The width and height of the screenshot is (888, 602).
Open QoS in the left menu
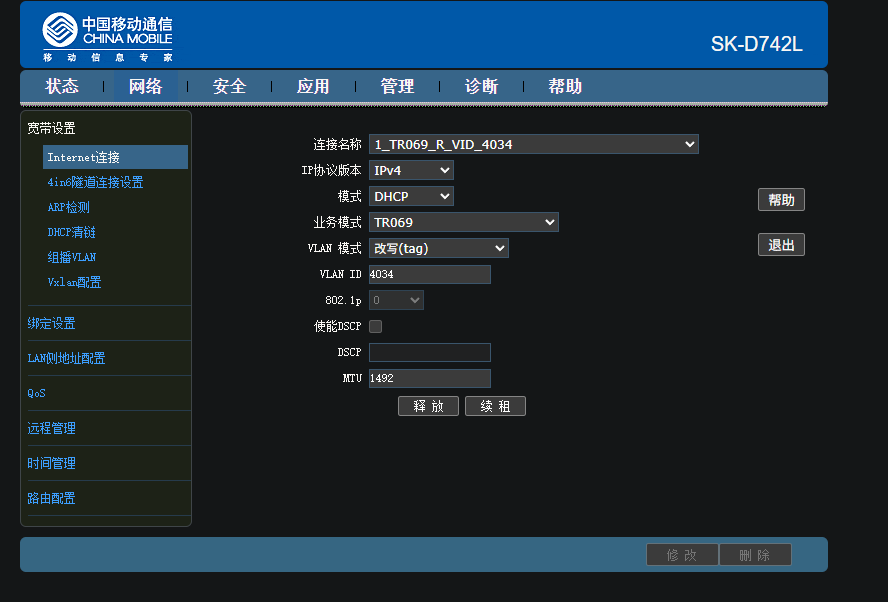[x=36, y=393]
